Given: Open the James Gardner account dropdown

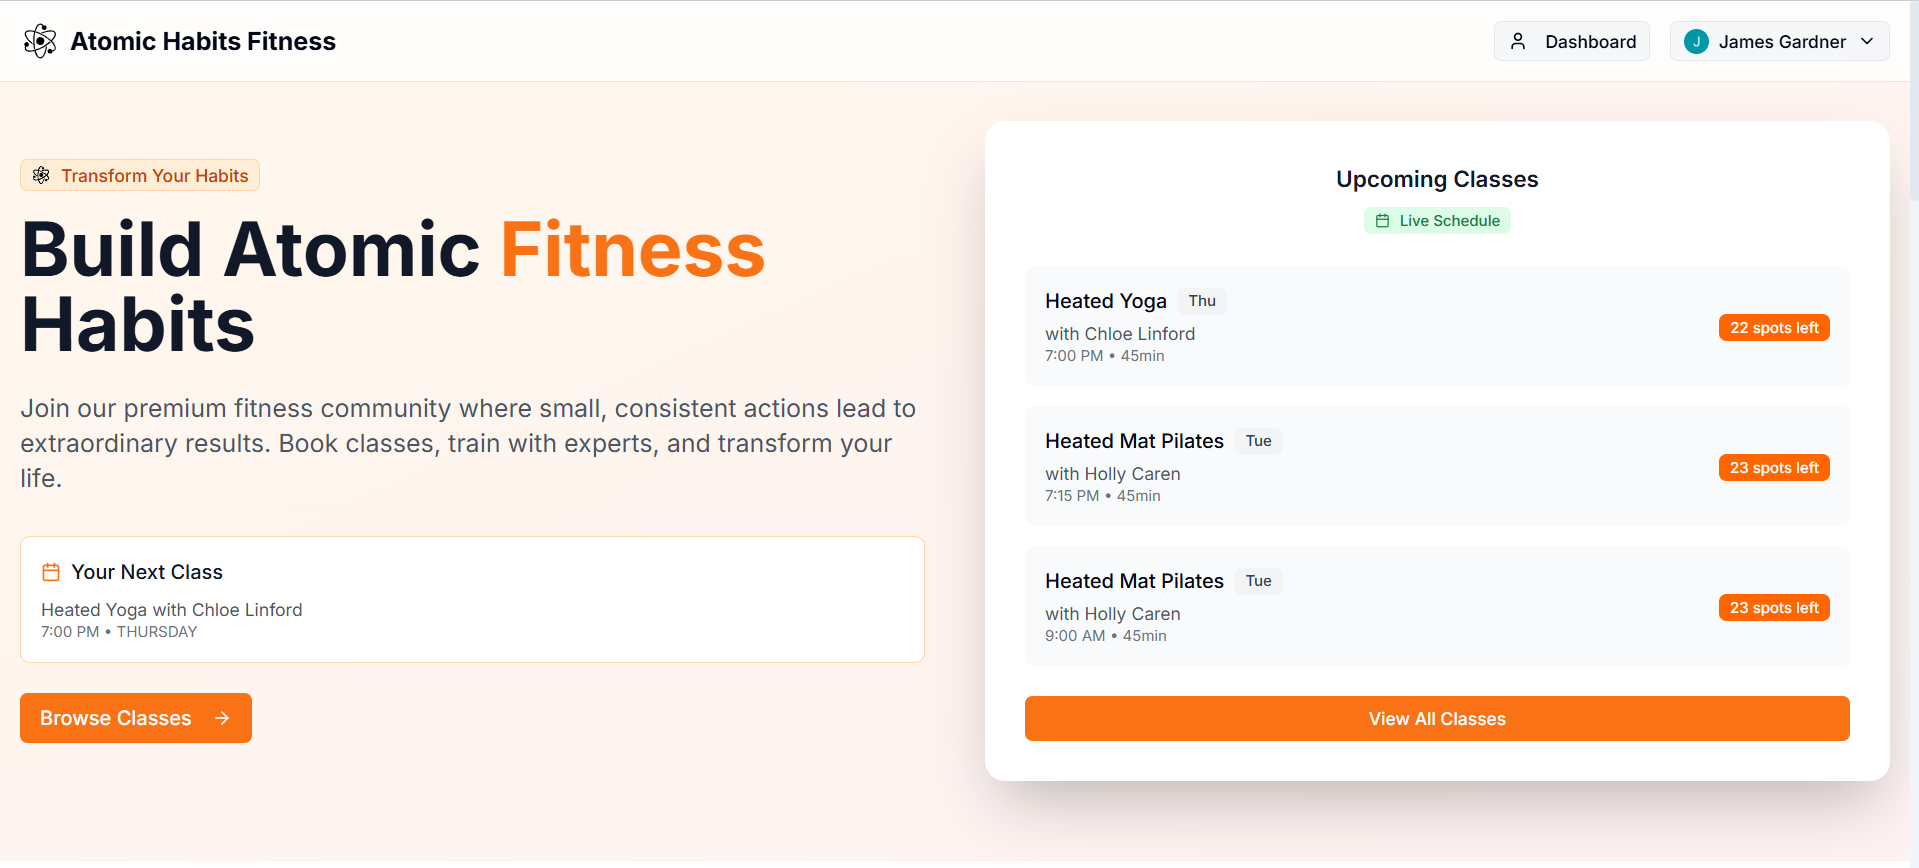Looking at the screenshot, I should coord(1779,41).
